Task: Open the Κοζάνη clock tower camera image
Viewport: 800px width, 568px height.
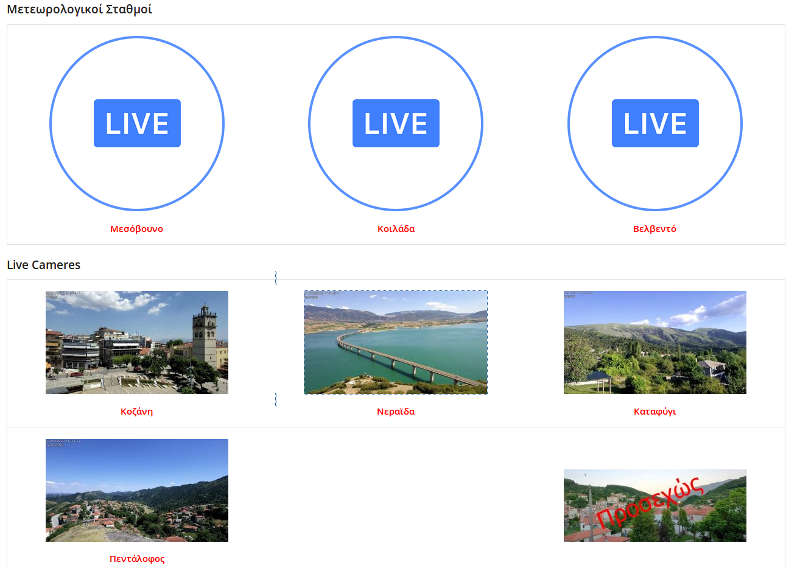Action: pyautogui.click(x=137, y=342)
